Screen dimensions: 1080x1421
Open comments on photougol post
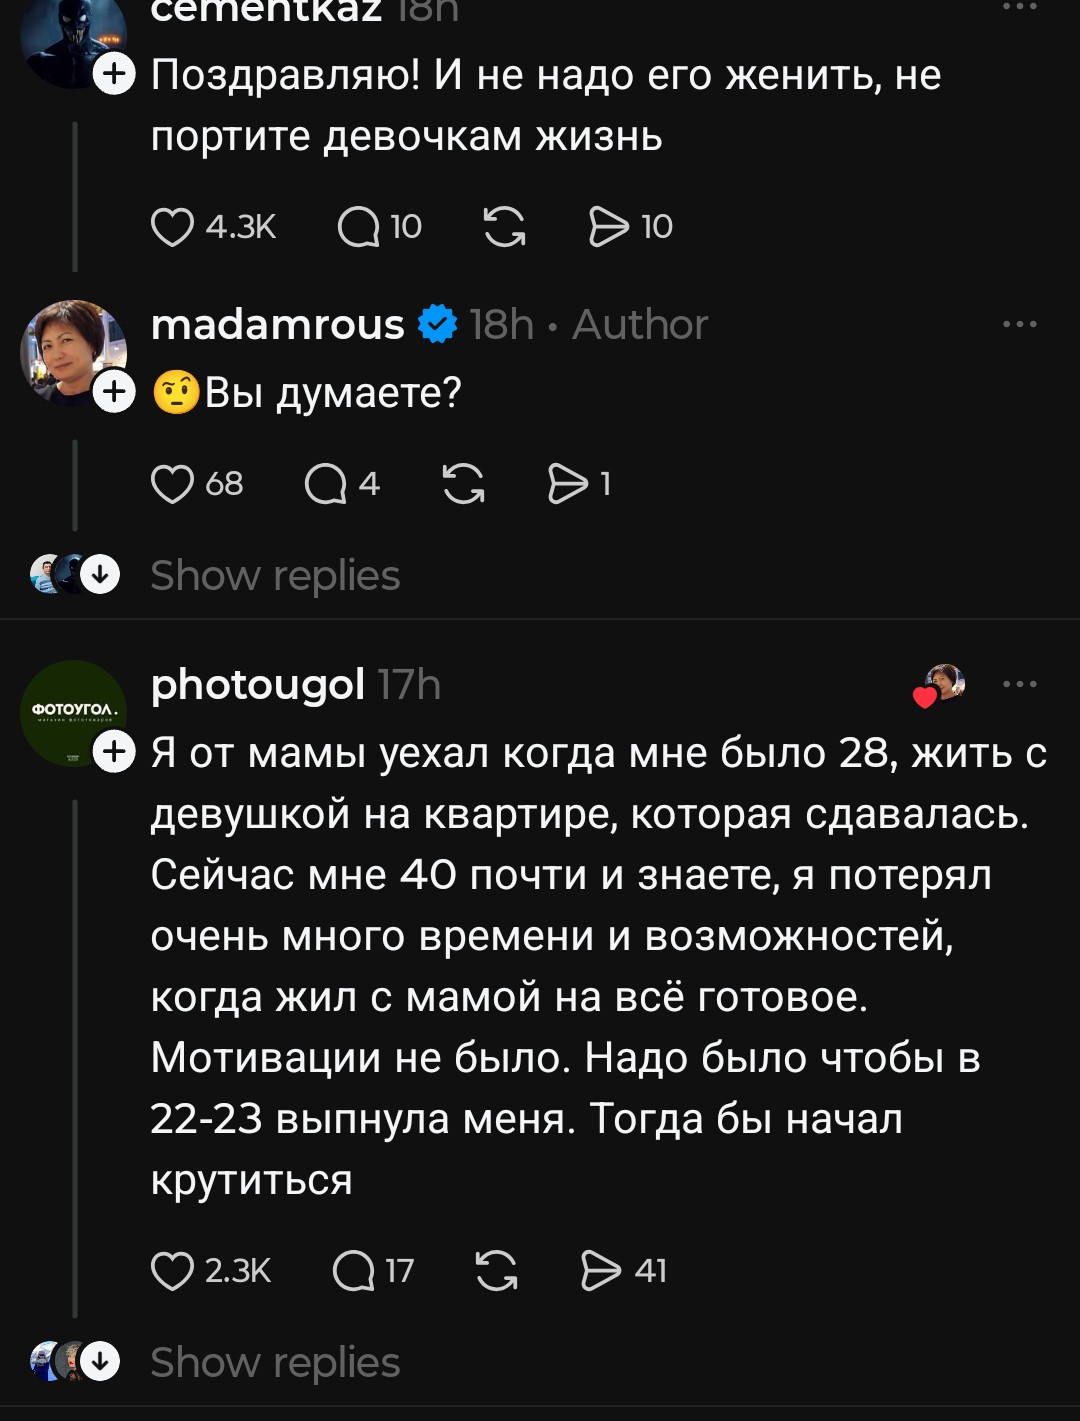353,1271
